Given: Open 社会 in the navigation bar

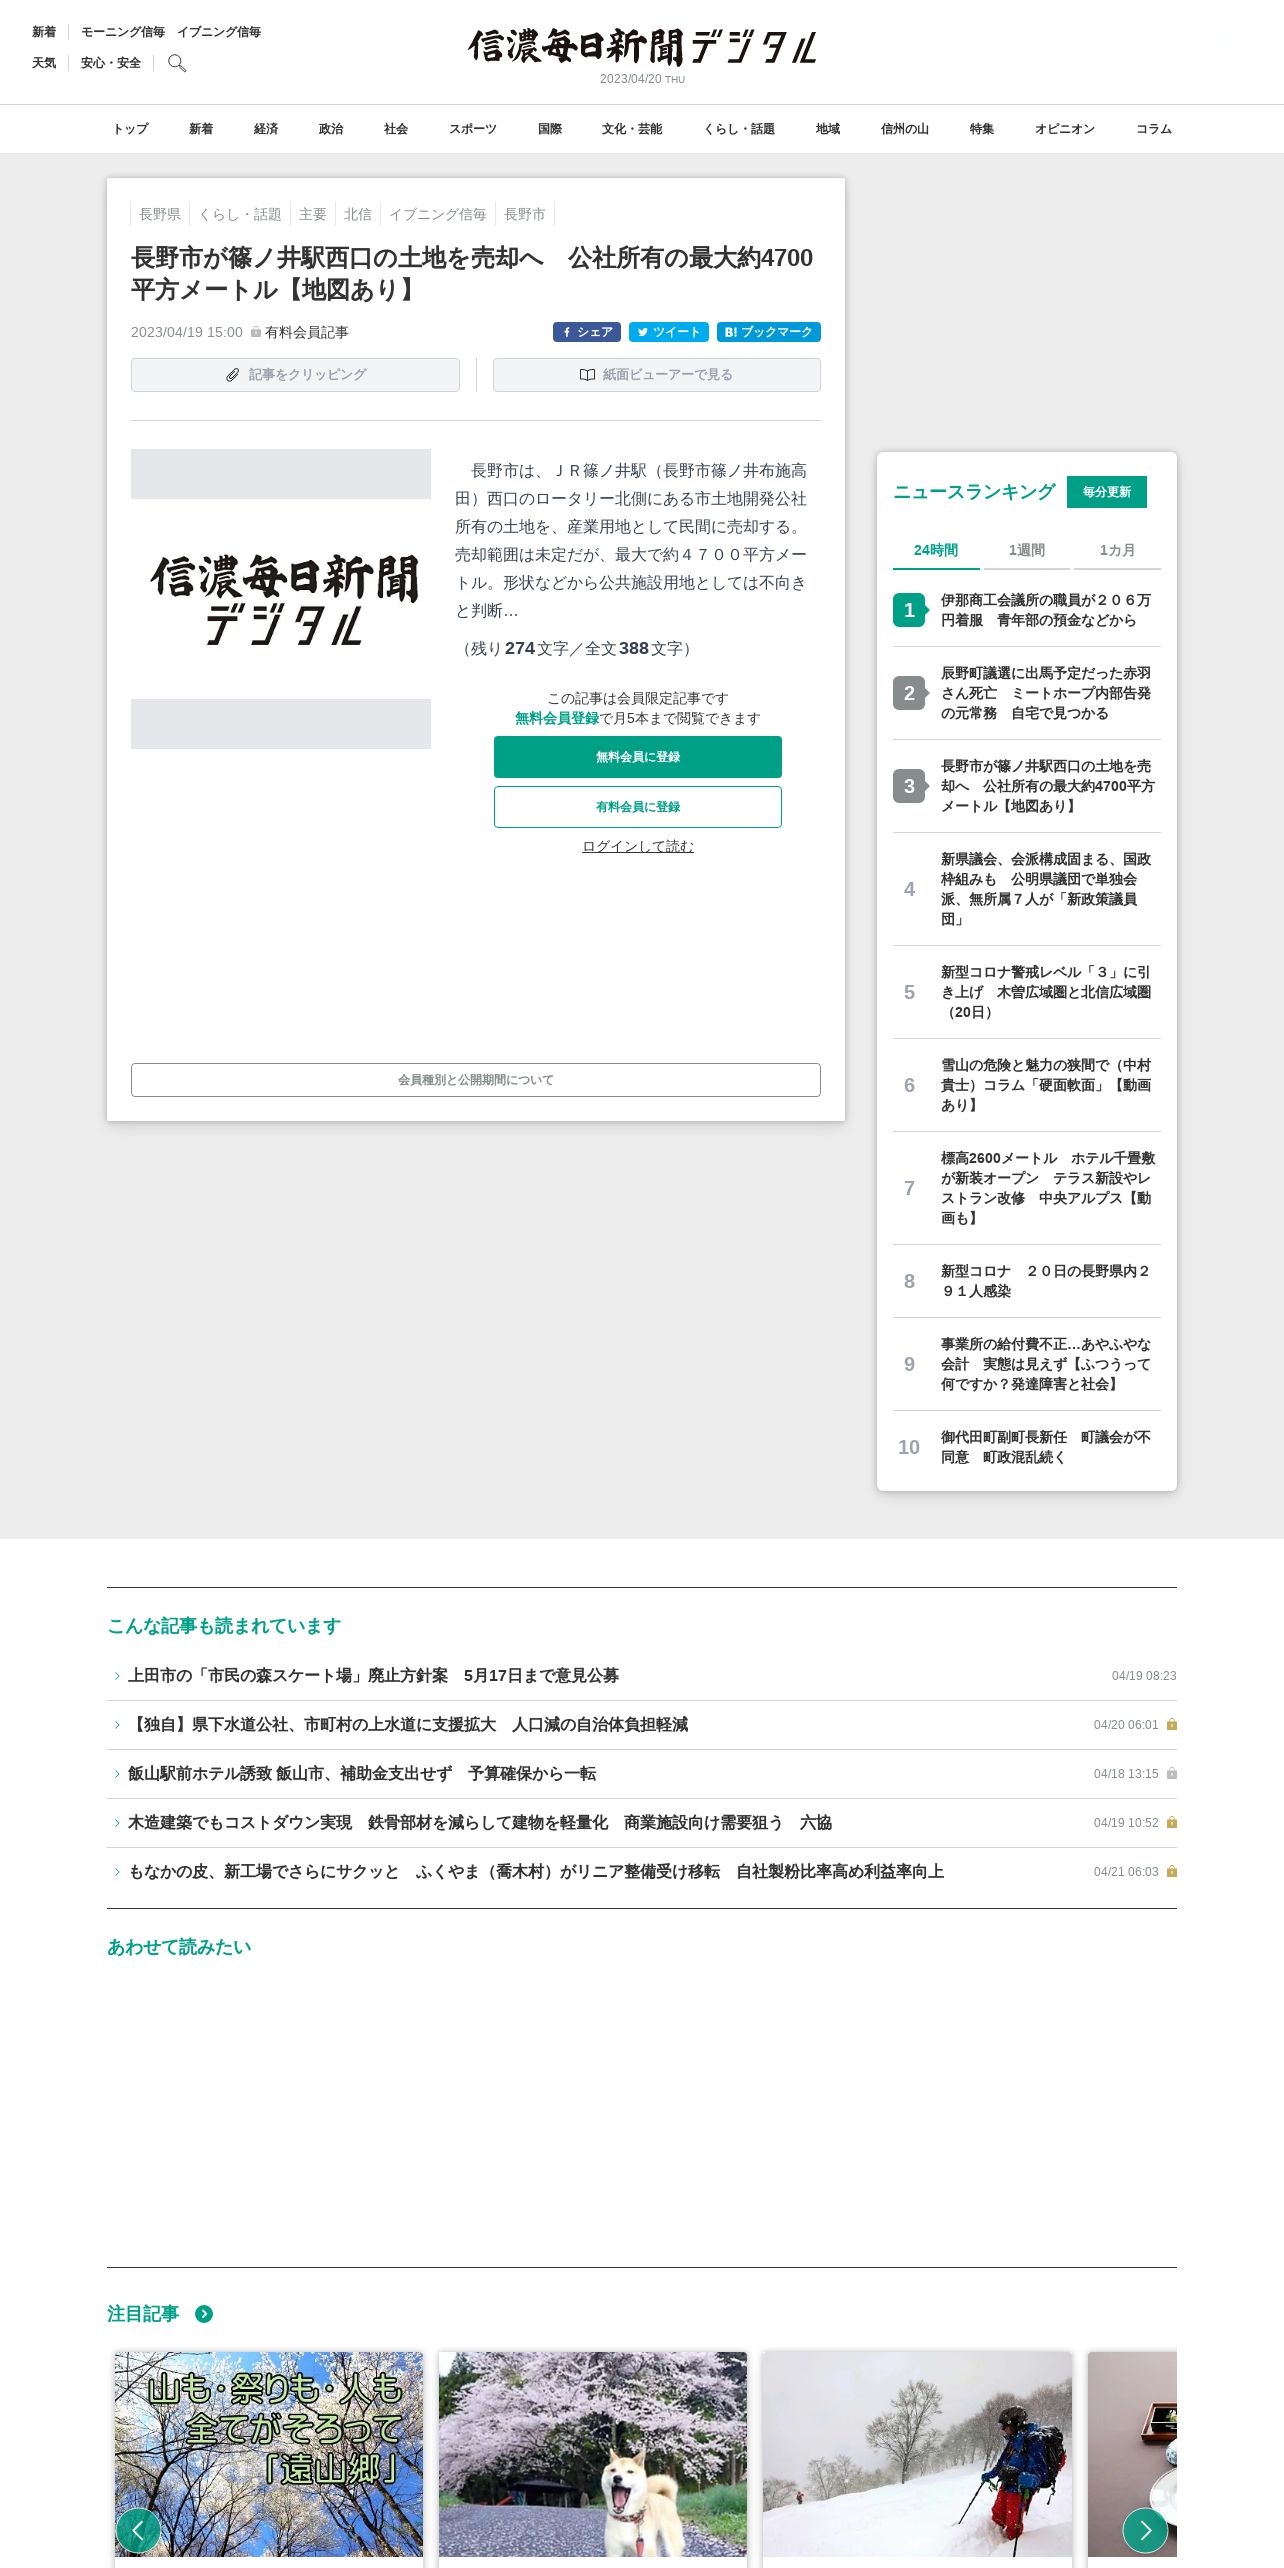Looking at the screenshot, I should tap(396, 129).
